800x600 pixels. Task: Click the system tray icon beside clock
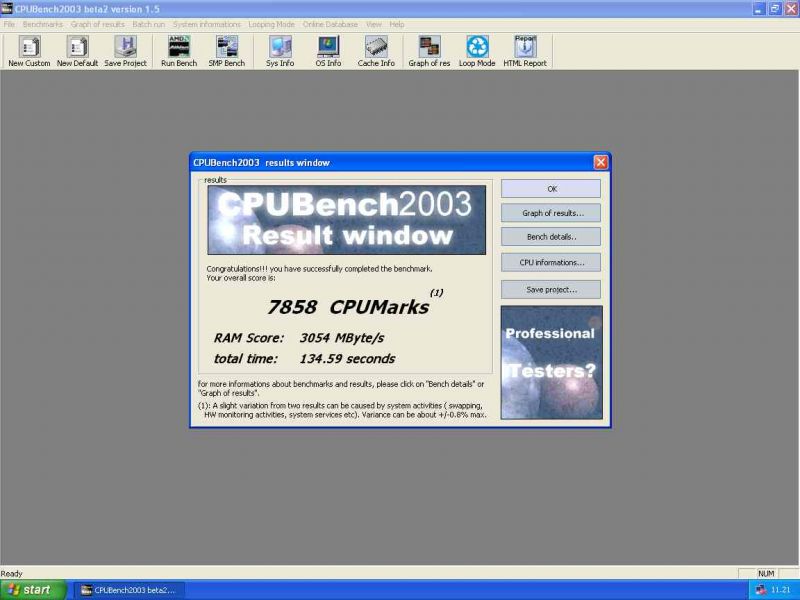tap(761, 590)
